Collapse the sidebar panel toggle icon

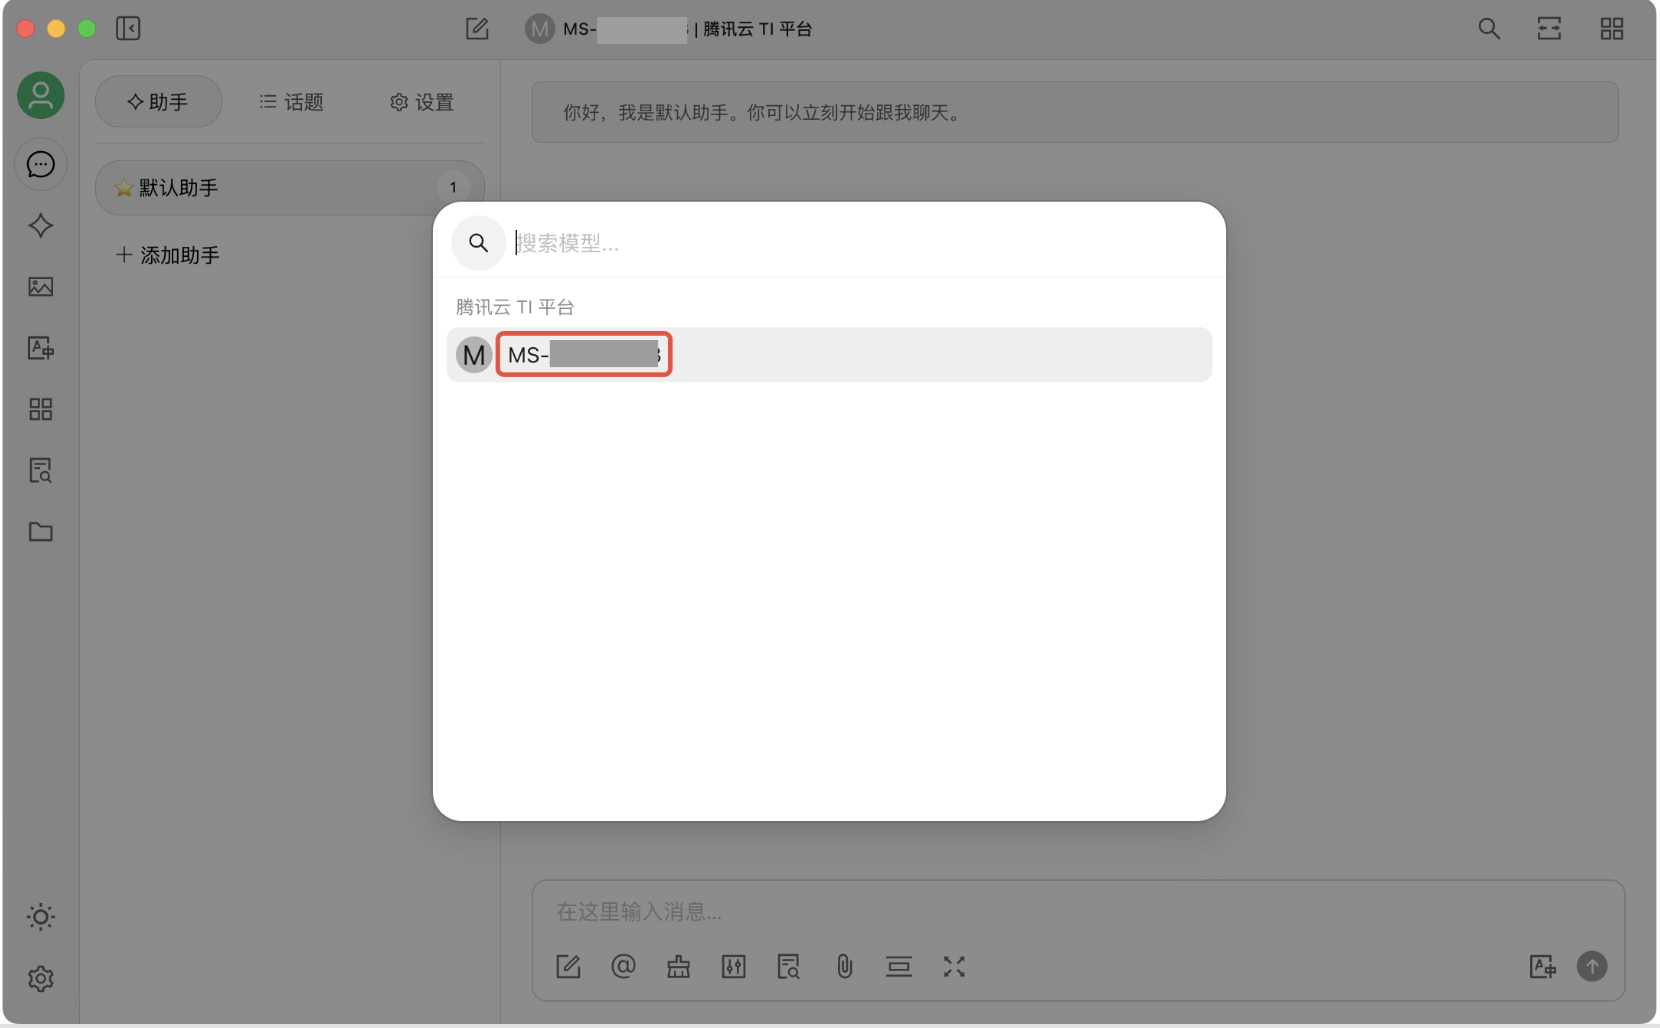(128, 28)
